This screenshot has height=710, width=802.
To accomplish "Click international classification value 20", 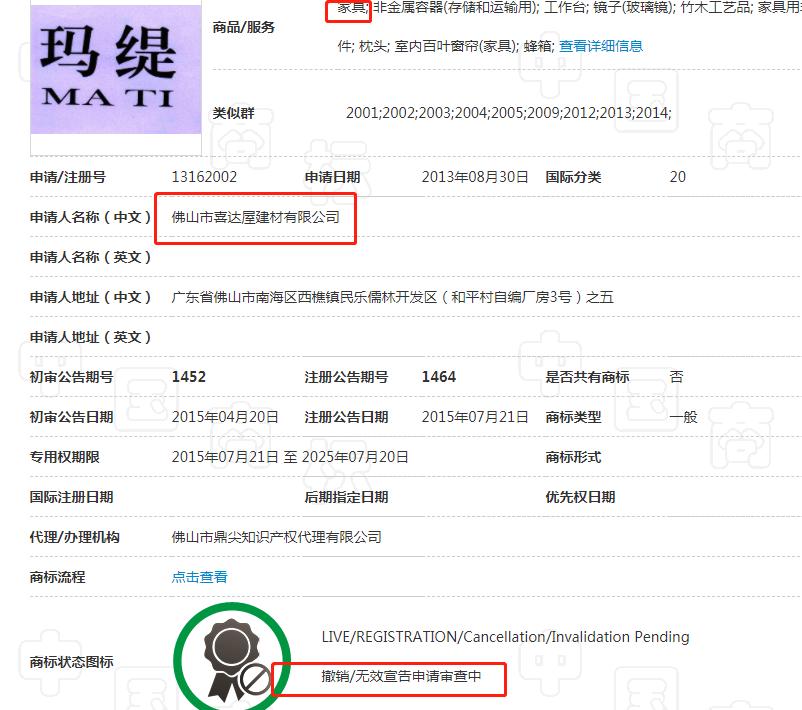I will pos(677,176).
